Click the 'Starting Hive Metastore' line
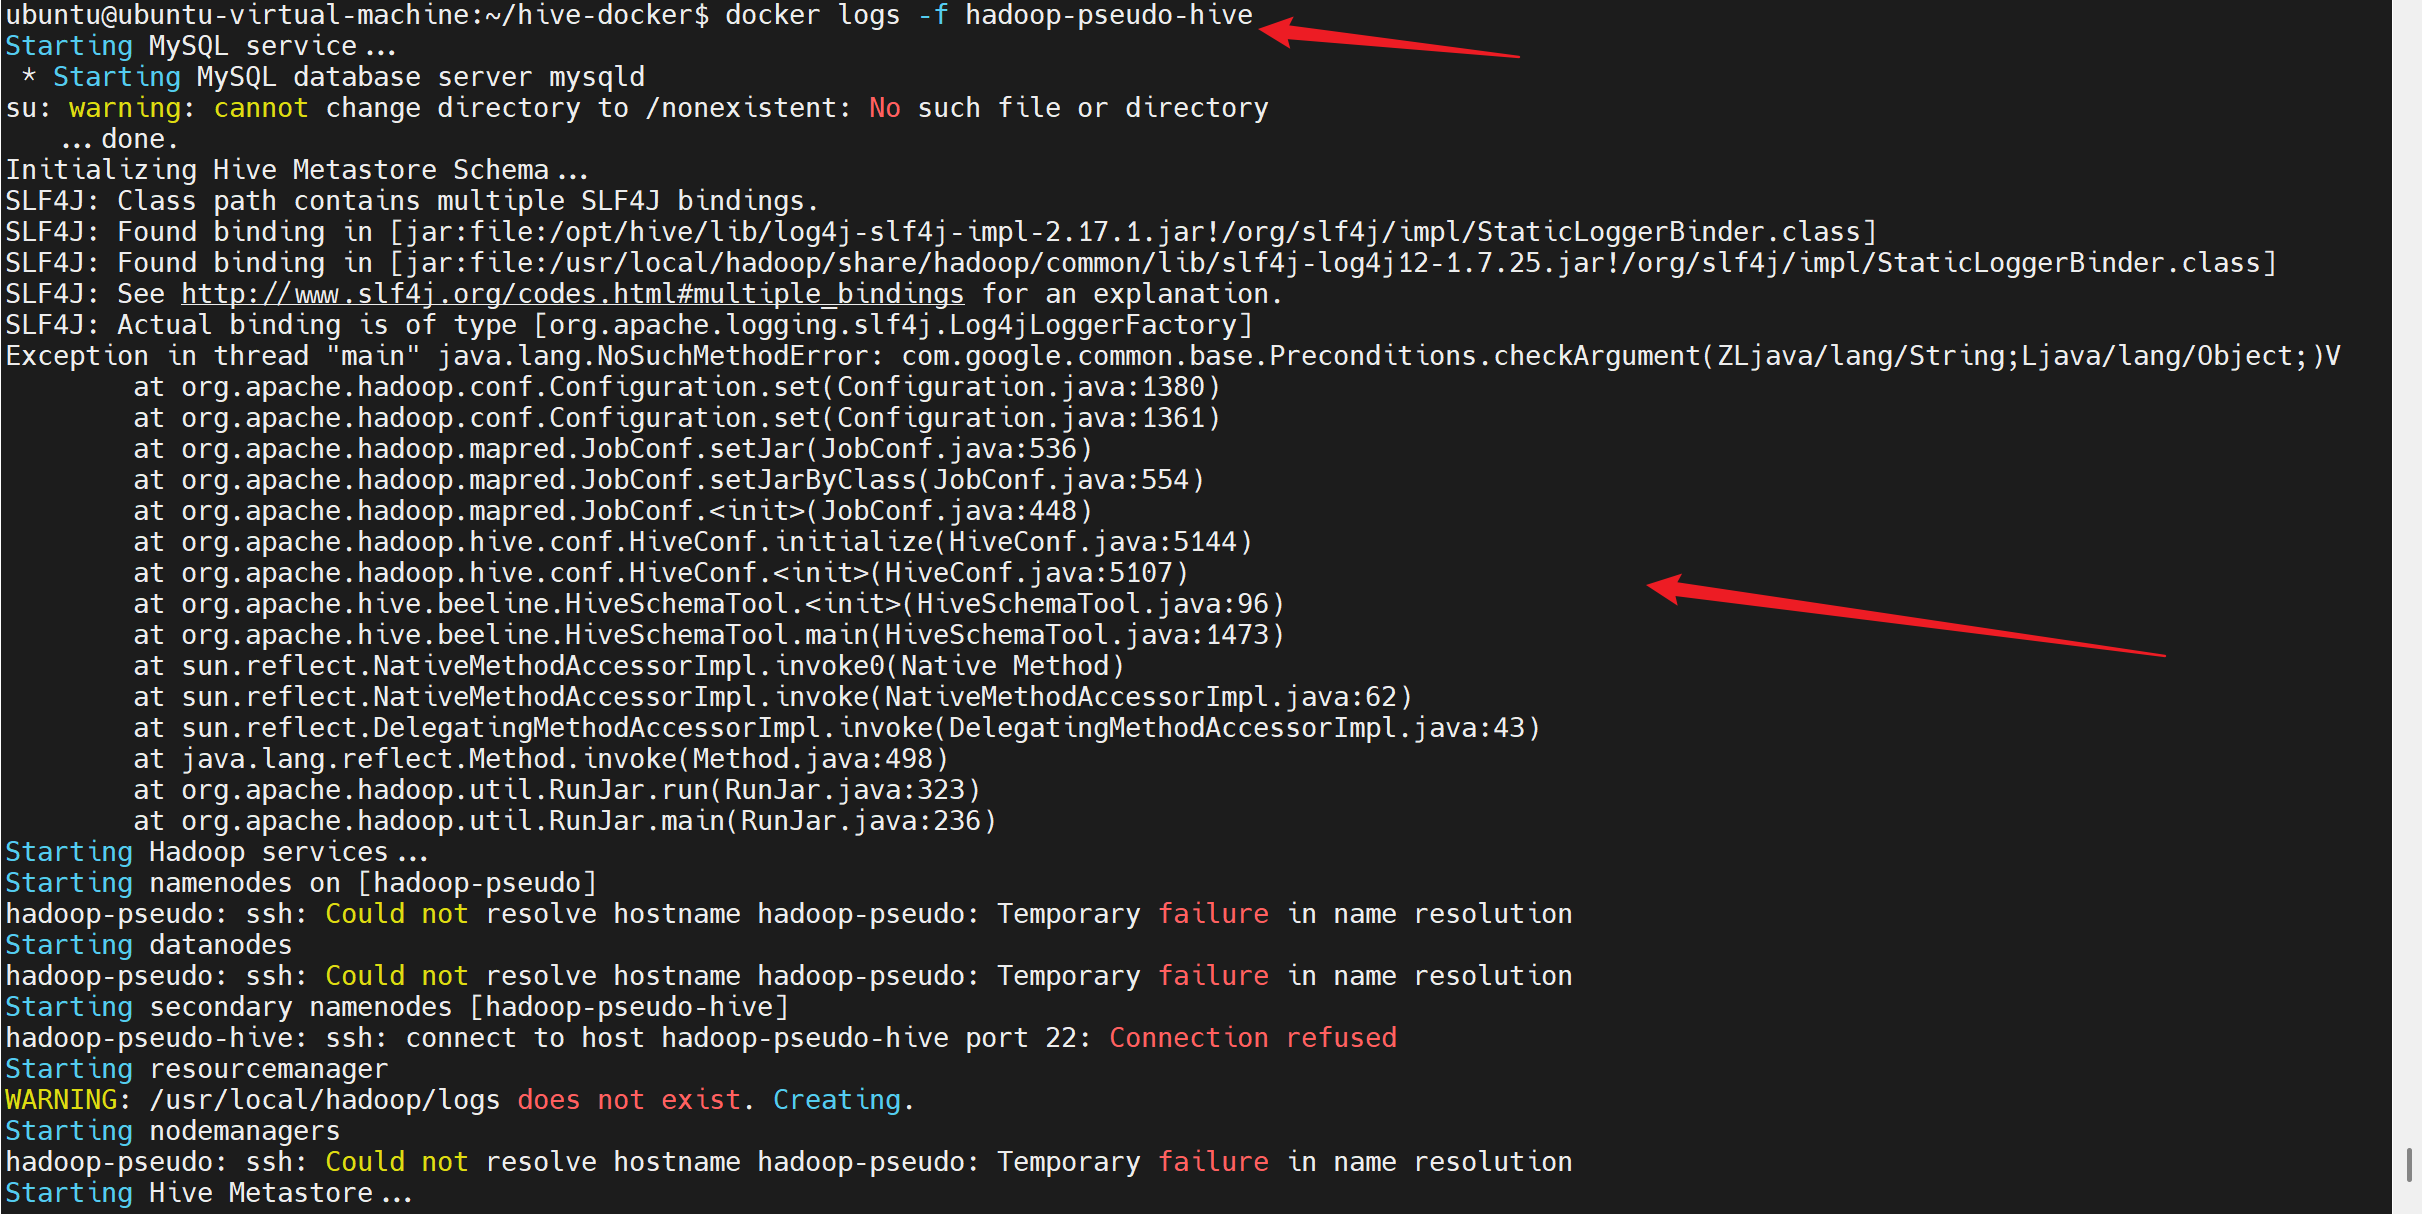 point(209,1193)
